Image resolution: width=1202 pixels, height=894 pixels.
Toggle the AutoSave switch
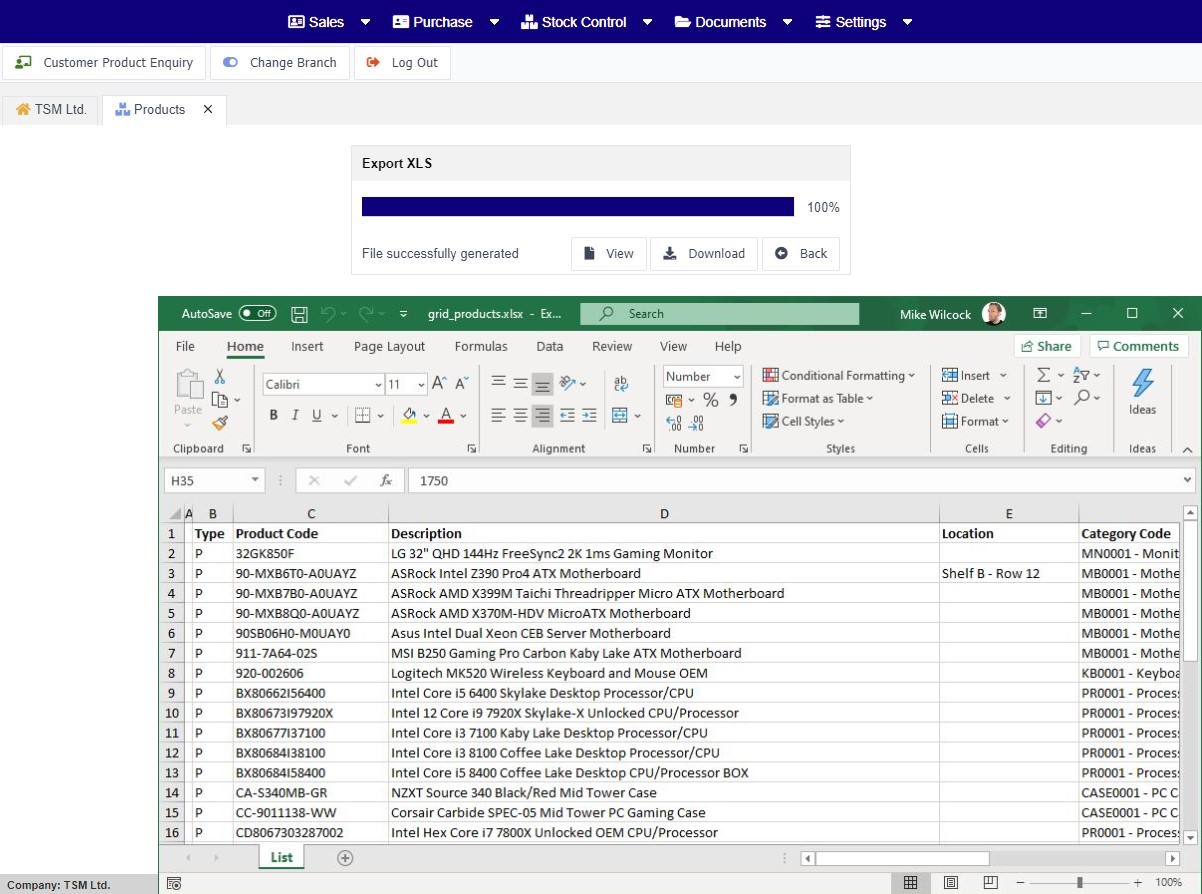(257, 314)
